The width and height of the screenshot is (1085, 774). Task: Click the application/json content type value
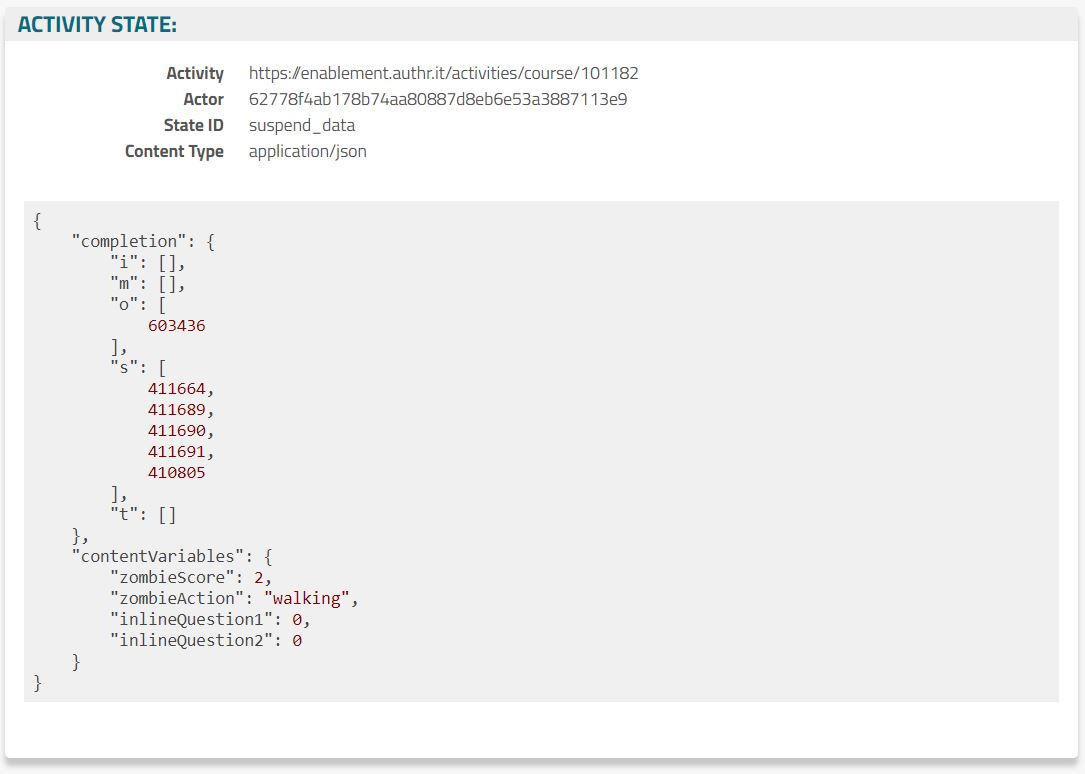click(x=307, y=151)
